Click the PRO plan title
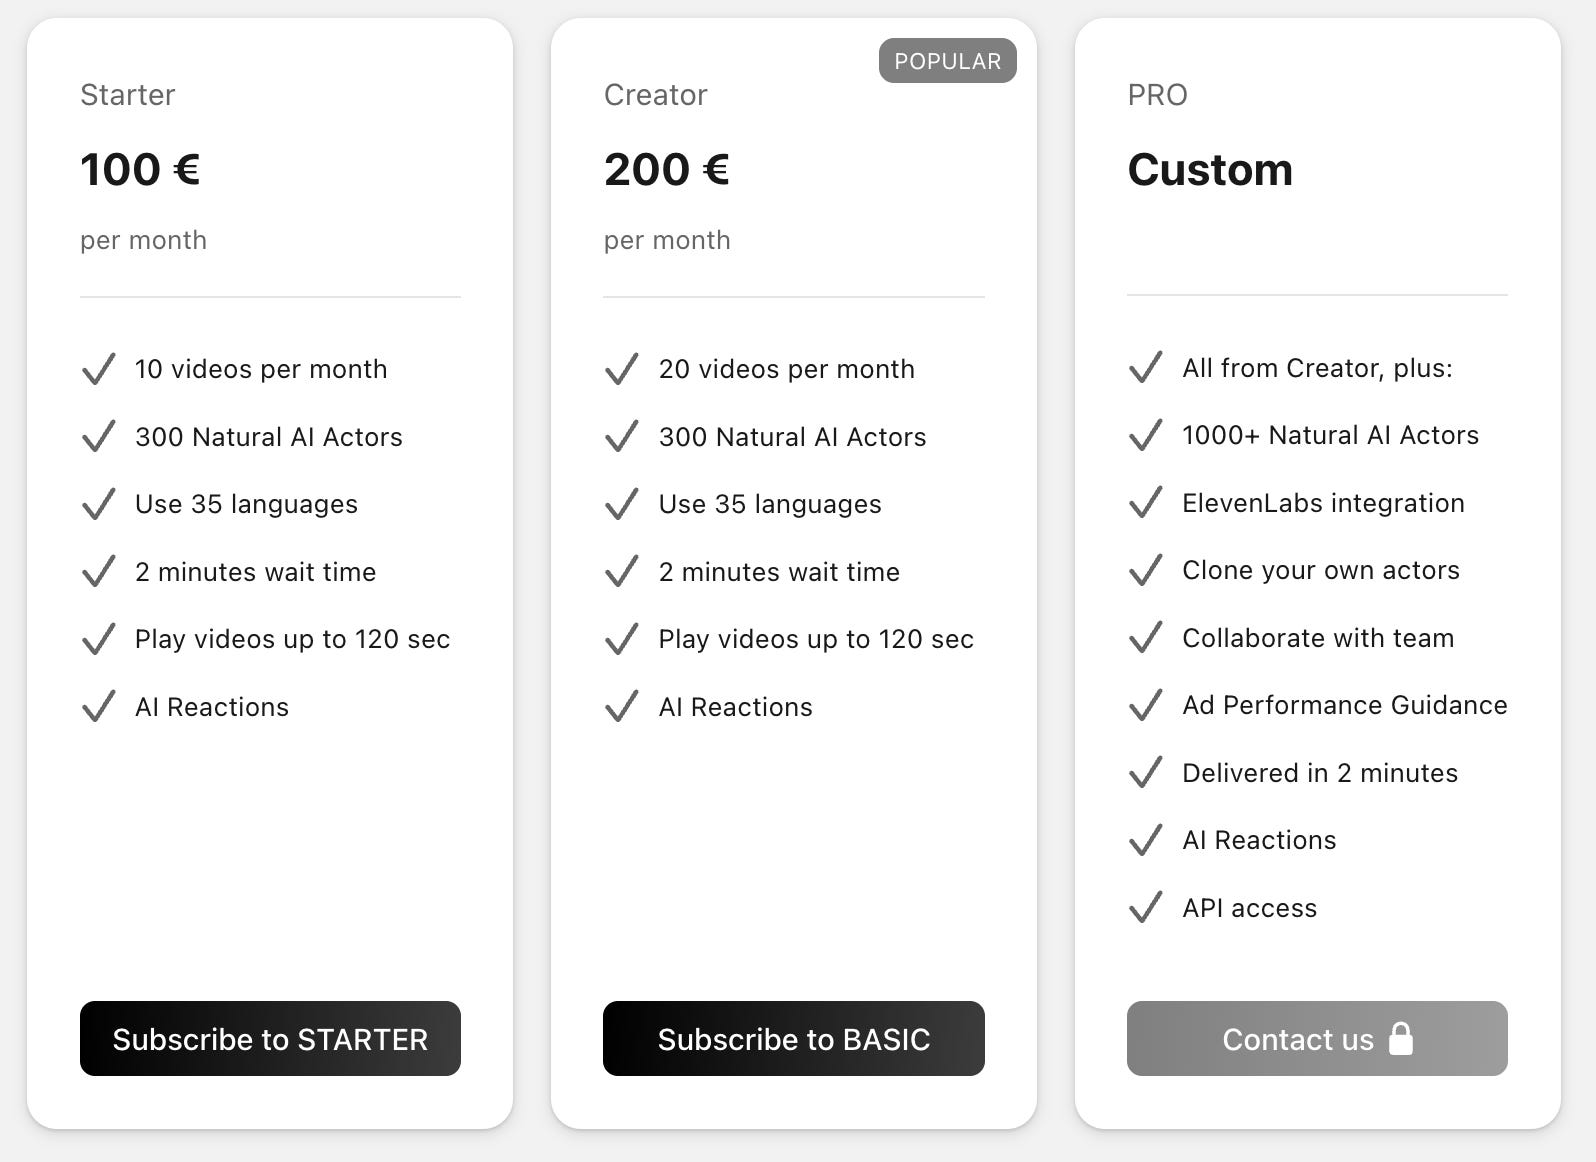 pos(1157,95)
